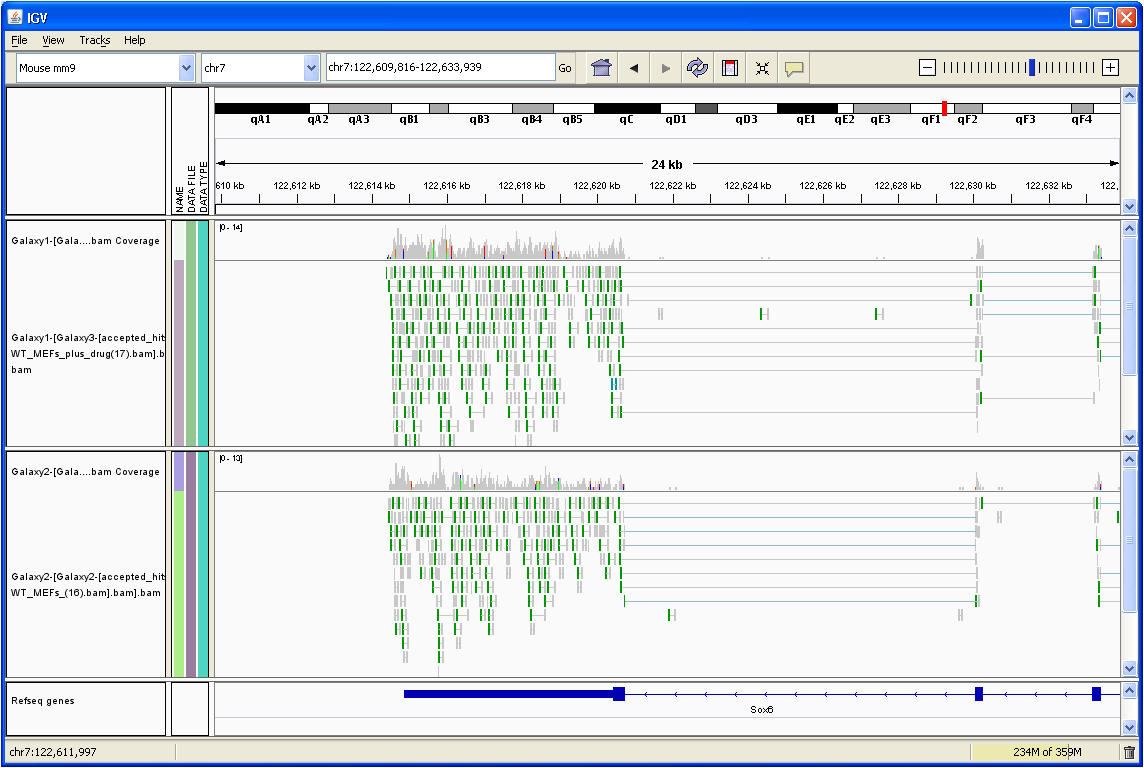Zoom out with the minus button

click(927, 67)
